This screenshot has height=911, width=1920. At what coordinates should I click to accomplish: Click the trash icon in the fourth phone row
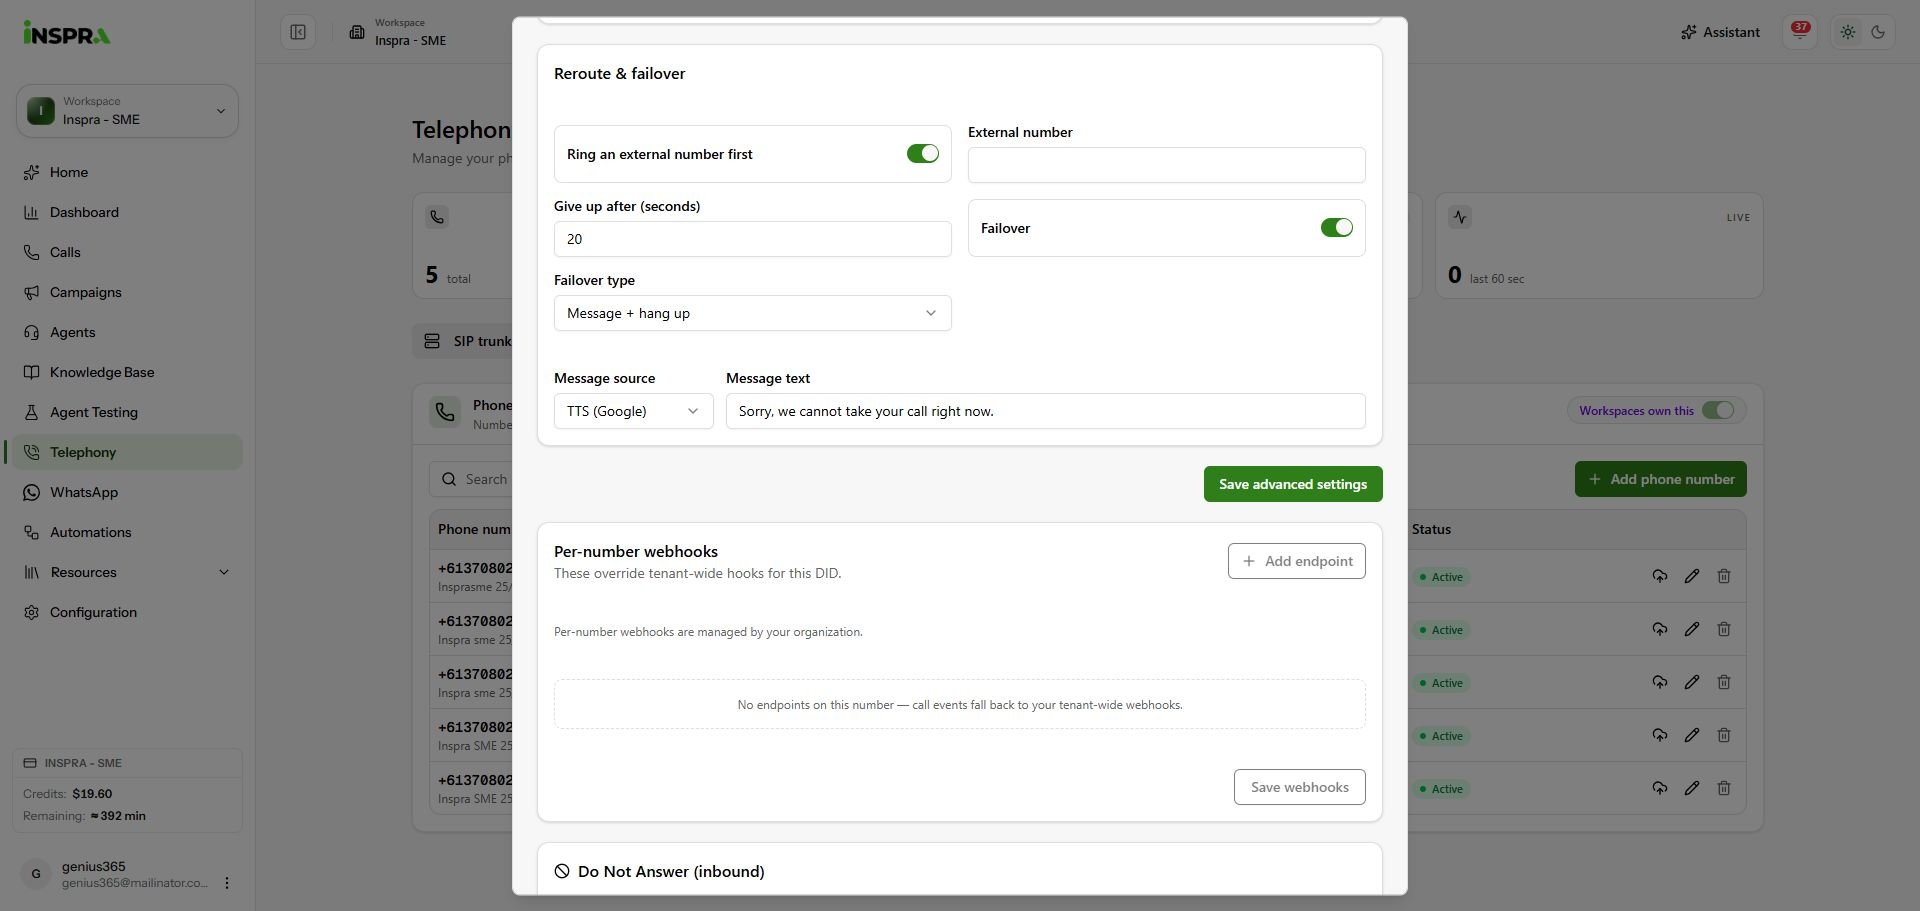[1723, 735]
